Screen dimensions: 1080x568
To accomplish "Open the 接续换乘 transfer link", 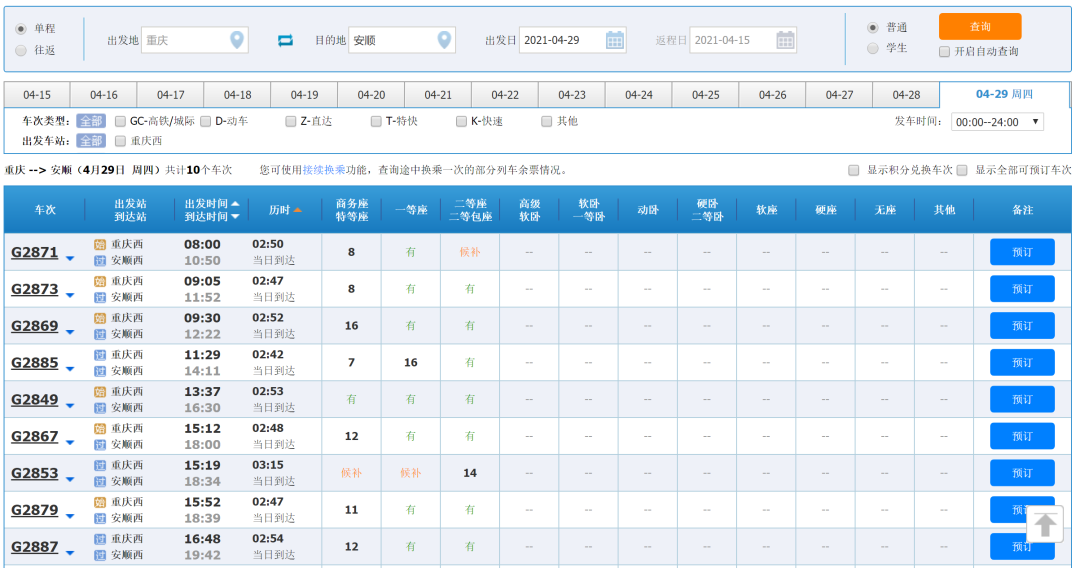I will pyautogui.click(x=324, y=170).
